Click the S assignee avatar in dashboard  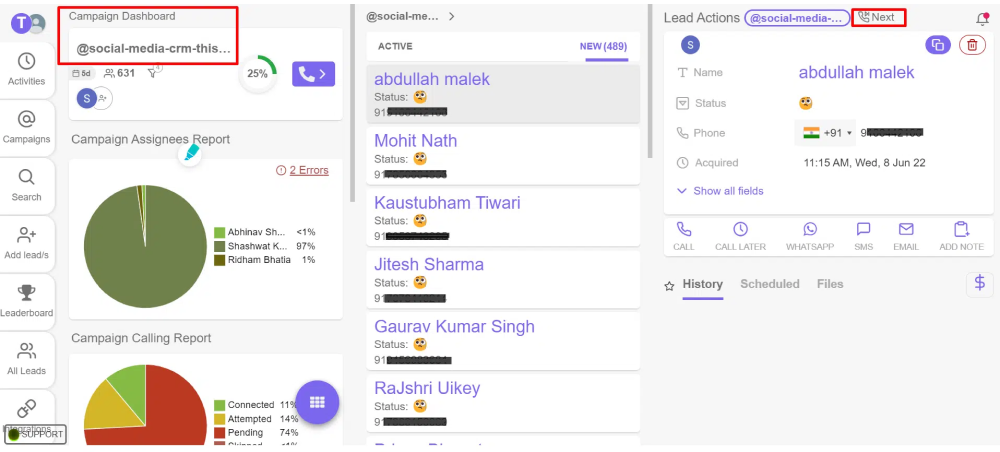(86, 98)
